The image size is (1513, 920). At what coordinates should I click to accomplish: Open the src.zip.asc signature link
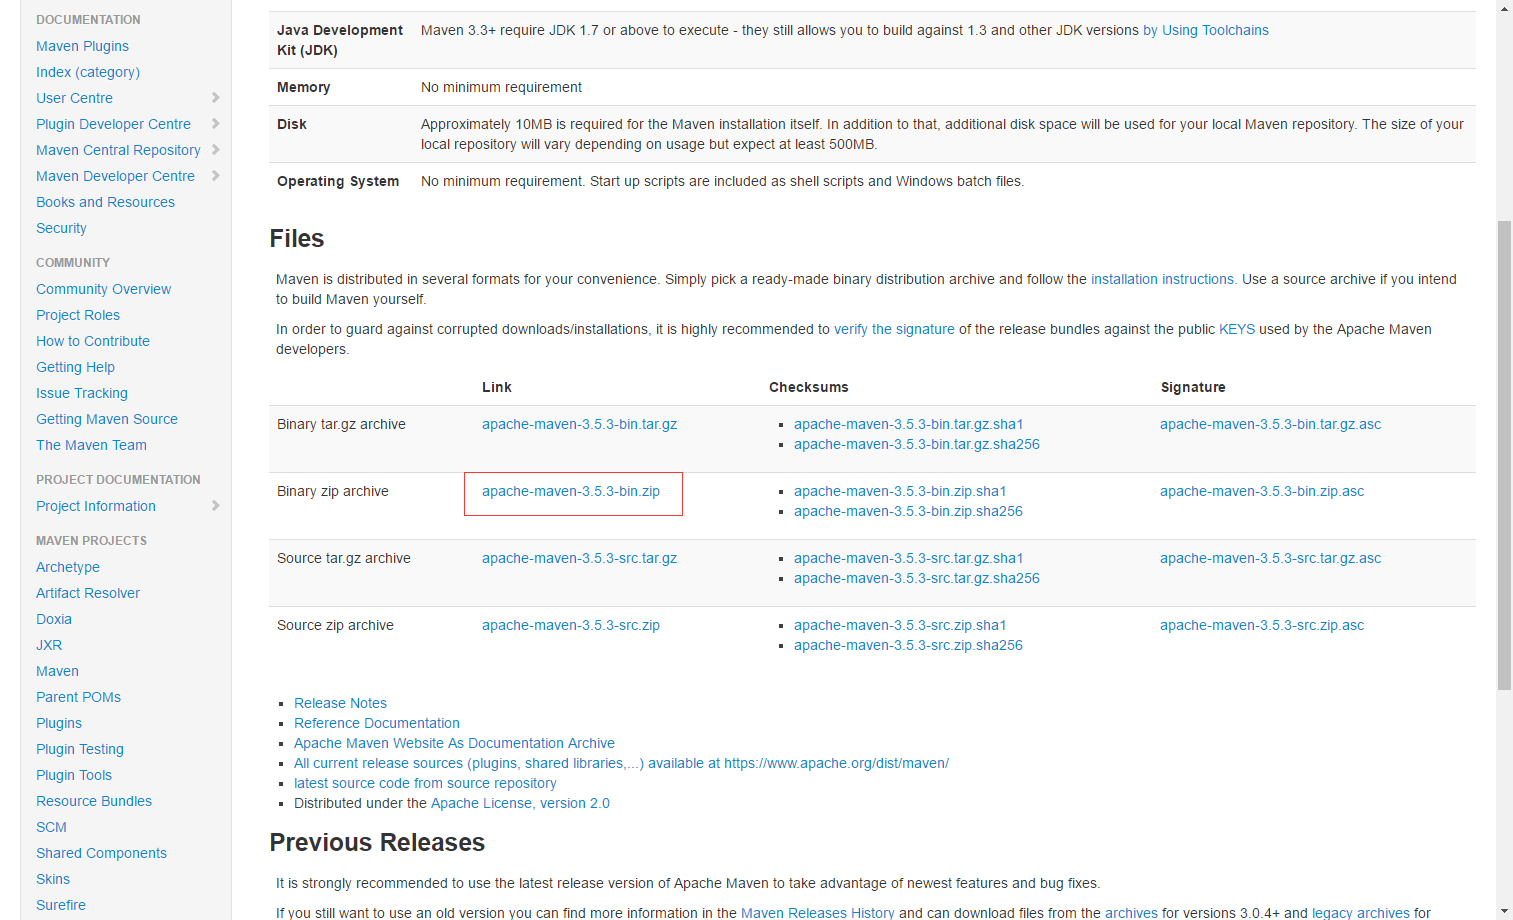[x=1262, y=625]
